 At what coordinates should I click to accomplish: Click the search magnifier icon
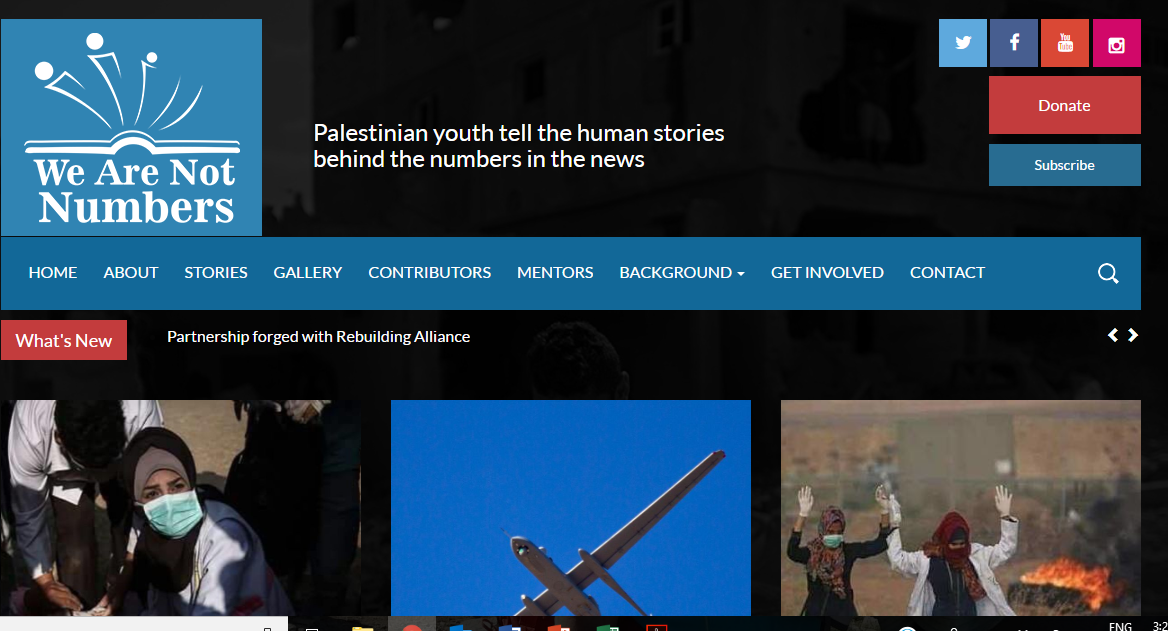pyautogui.click(x=1108, y=273)
